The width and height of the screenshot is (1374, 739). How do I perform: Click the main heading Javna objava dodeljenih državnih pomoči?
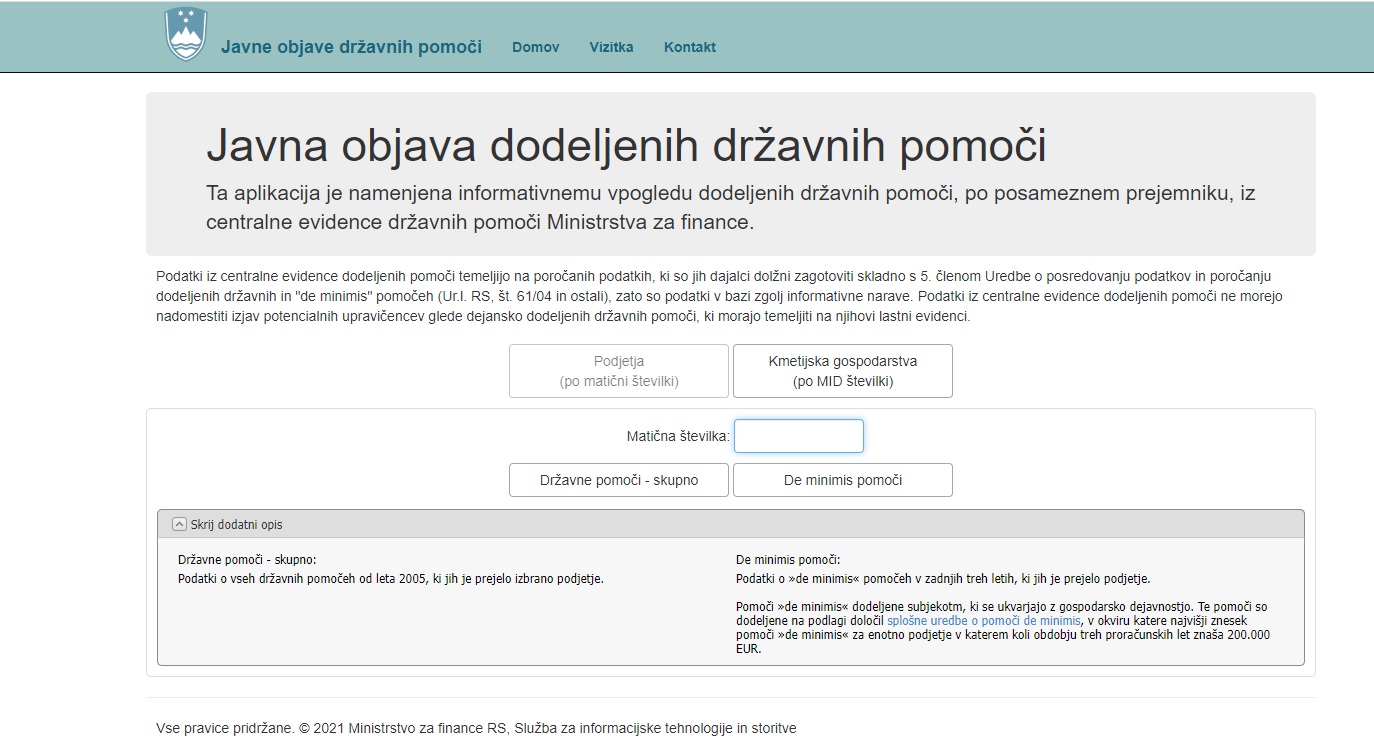click(626, 146)
